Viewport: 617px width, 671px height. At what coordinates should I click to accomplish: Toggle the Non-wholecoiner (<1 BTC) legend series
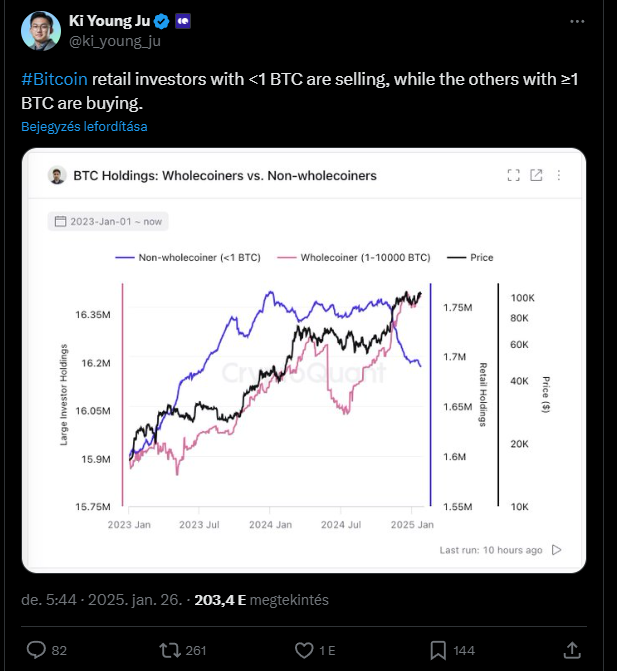coord(188,258)
